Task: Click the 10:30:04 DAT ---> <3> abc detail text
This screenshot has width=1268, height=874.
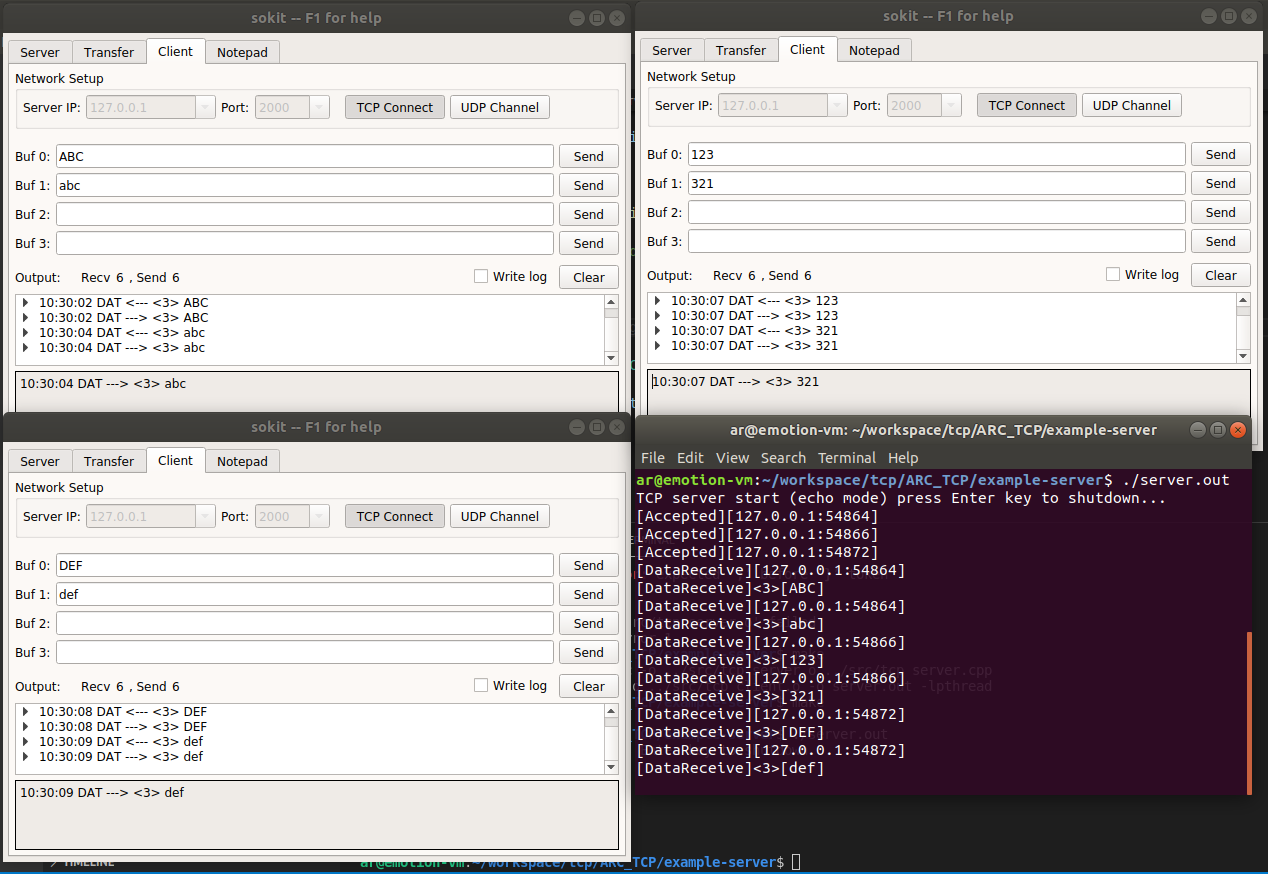Action: tap(103, 384)
